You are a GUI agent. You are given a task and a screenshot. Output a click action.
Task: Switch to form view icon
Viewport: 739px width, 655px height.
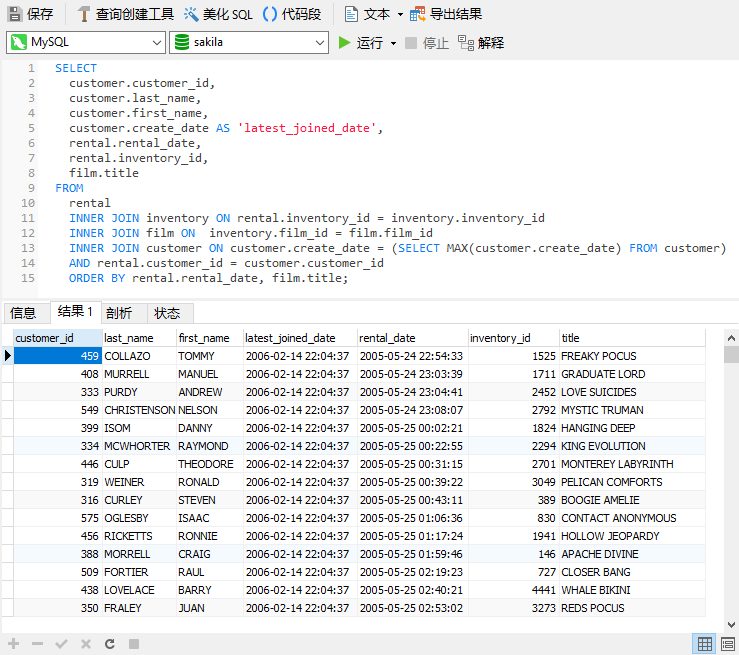pos(728,644)
